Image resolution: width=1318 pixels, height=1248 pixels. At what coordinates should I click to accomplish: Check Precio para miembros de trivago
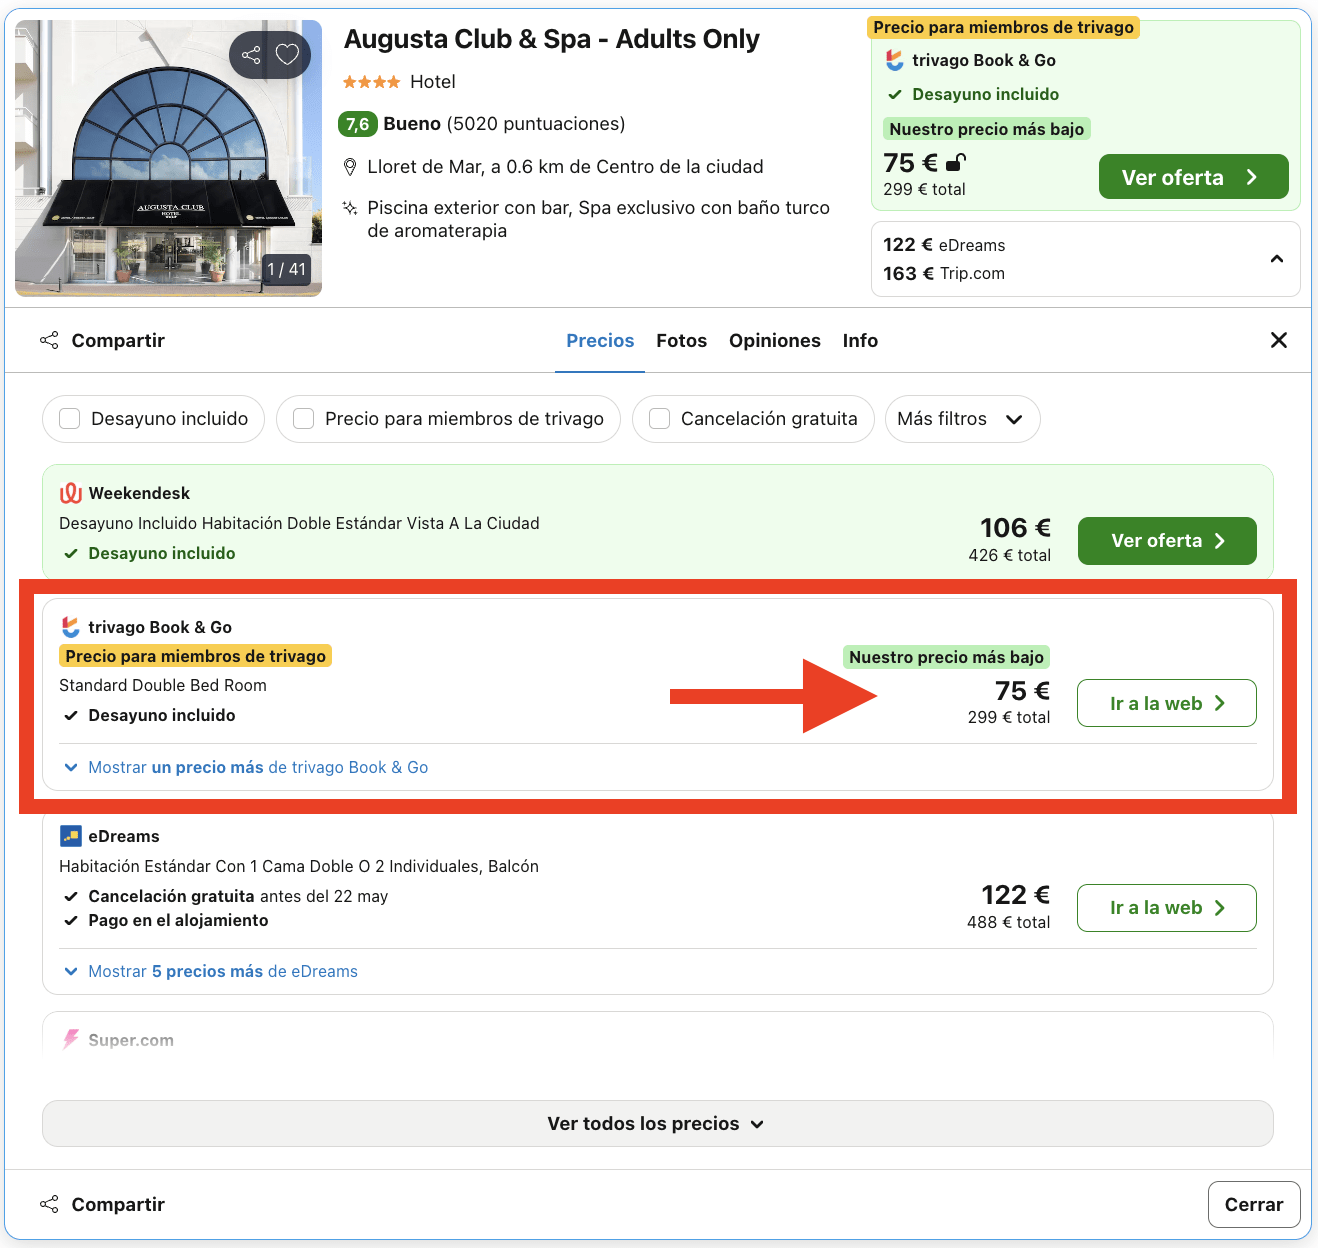coord(304,419)
